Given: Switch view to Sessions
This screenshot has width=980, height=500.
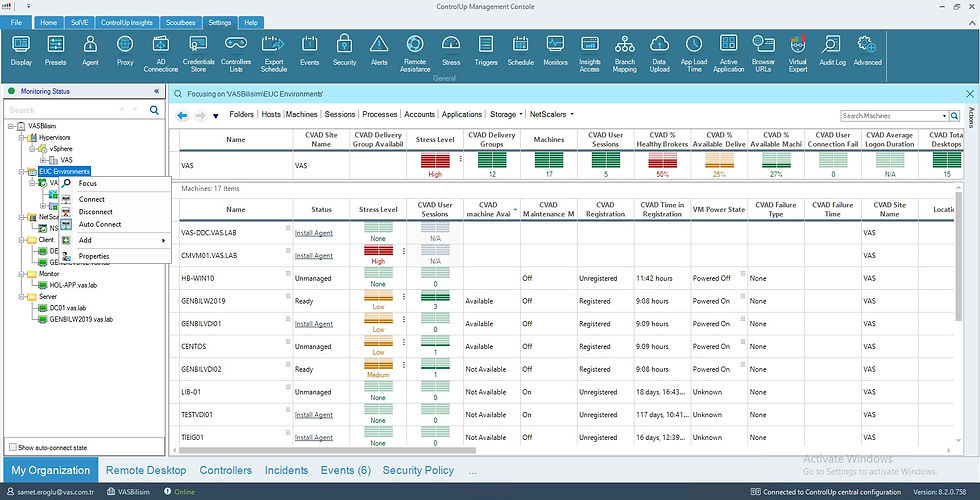Looking at the screenshot, I should [340, 114].
